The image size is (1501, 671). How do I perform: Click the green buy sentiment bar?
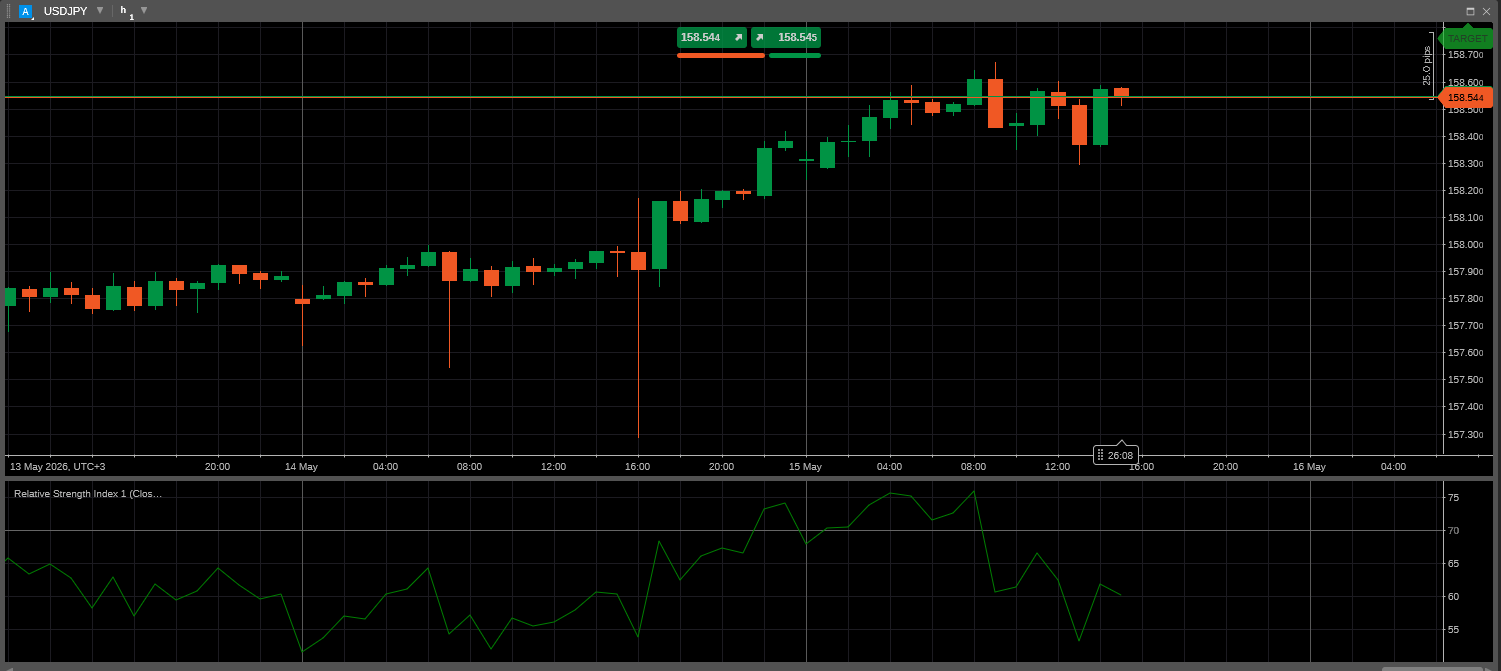coord(795,56)
